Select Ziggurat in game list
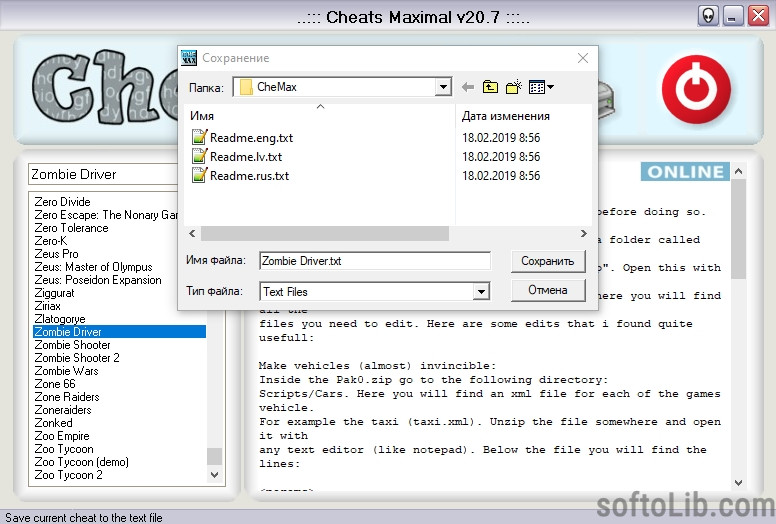 [54, 293]
